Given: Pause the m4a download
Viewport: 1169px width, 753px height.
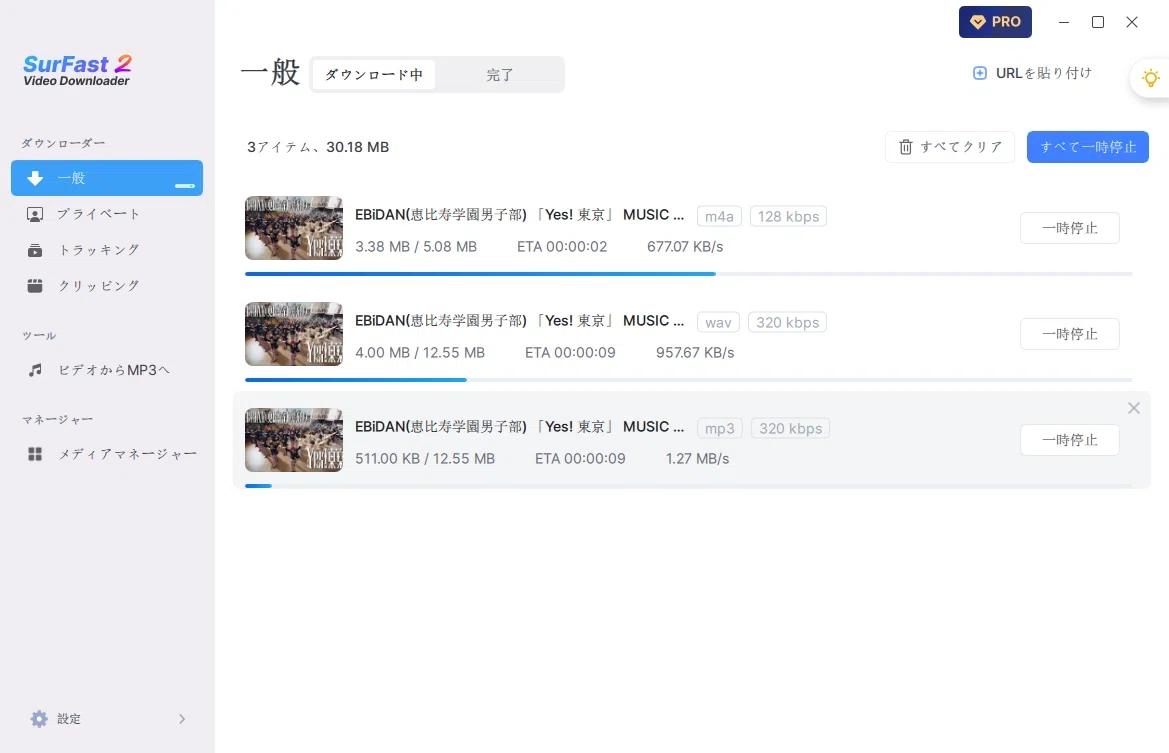Looking at the screenshot, I should coord(1070,228).
